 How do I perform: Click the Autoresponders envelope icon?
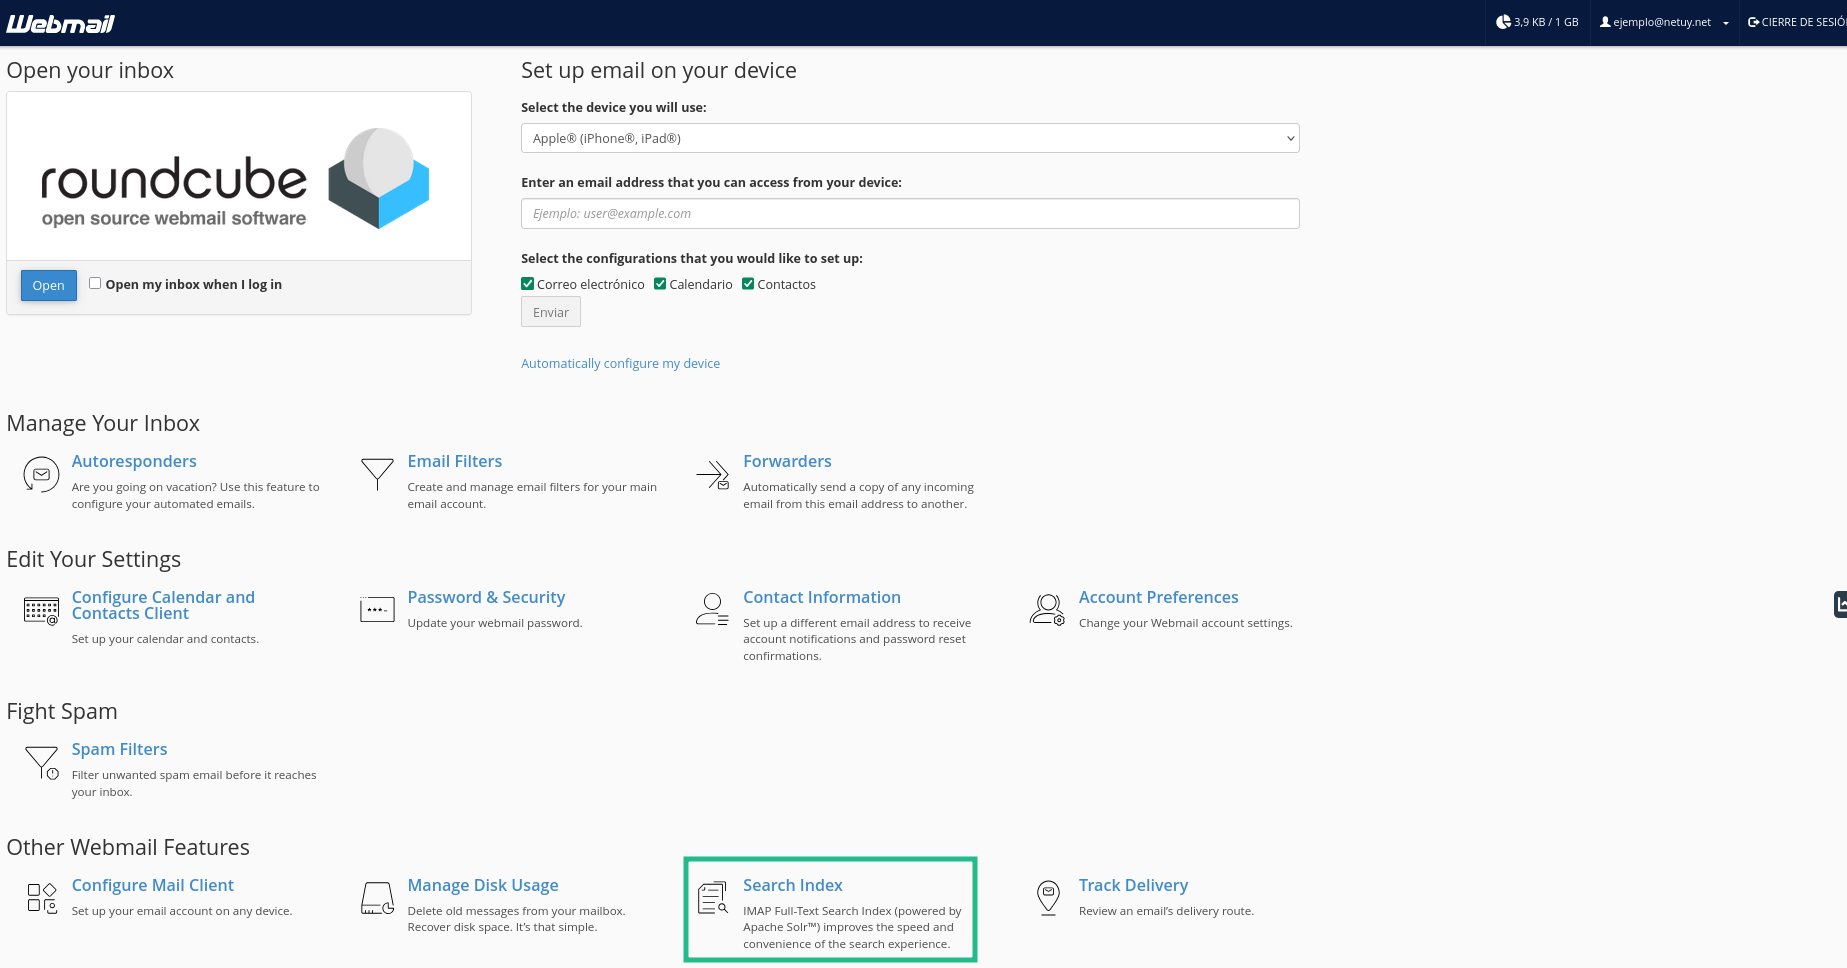click(41, 474)
